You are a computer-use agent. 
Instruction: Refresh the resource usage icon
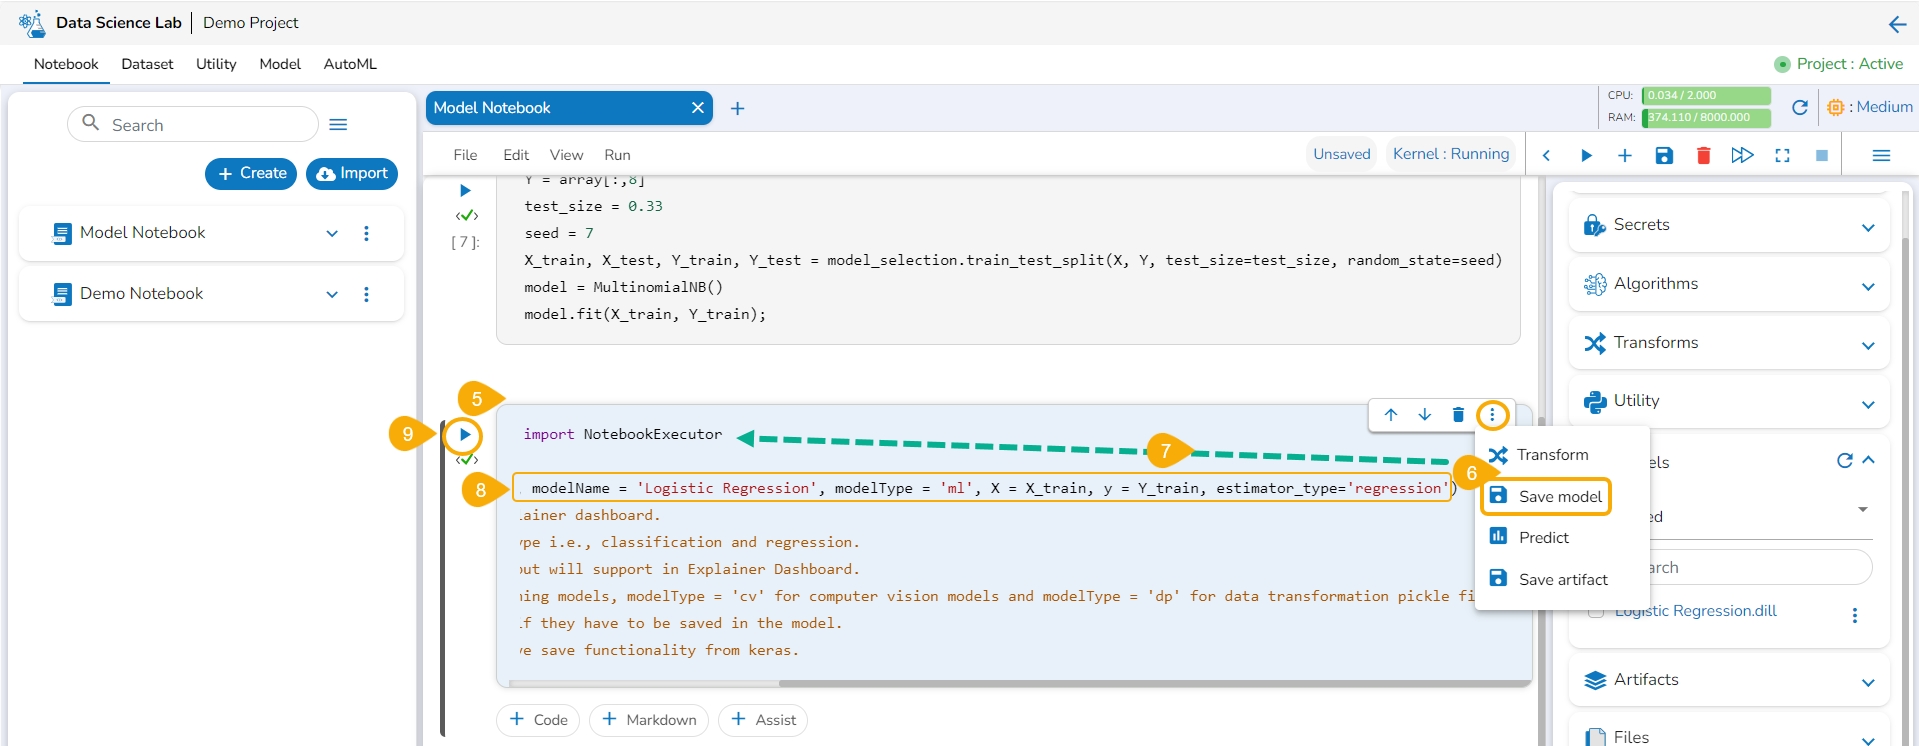1799,107
